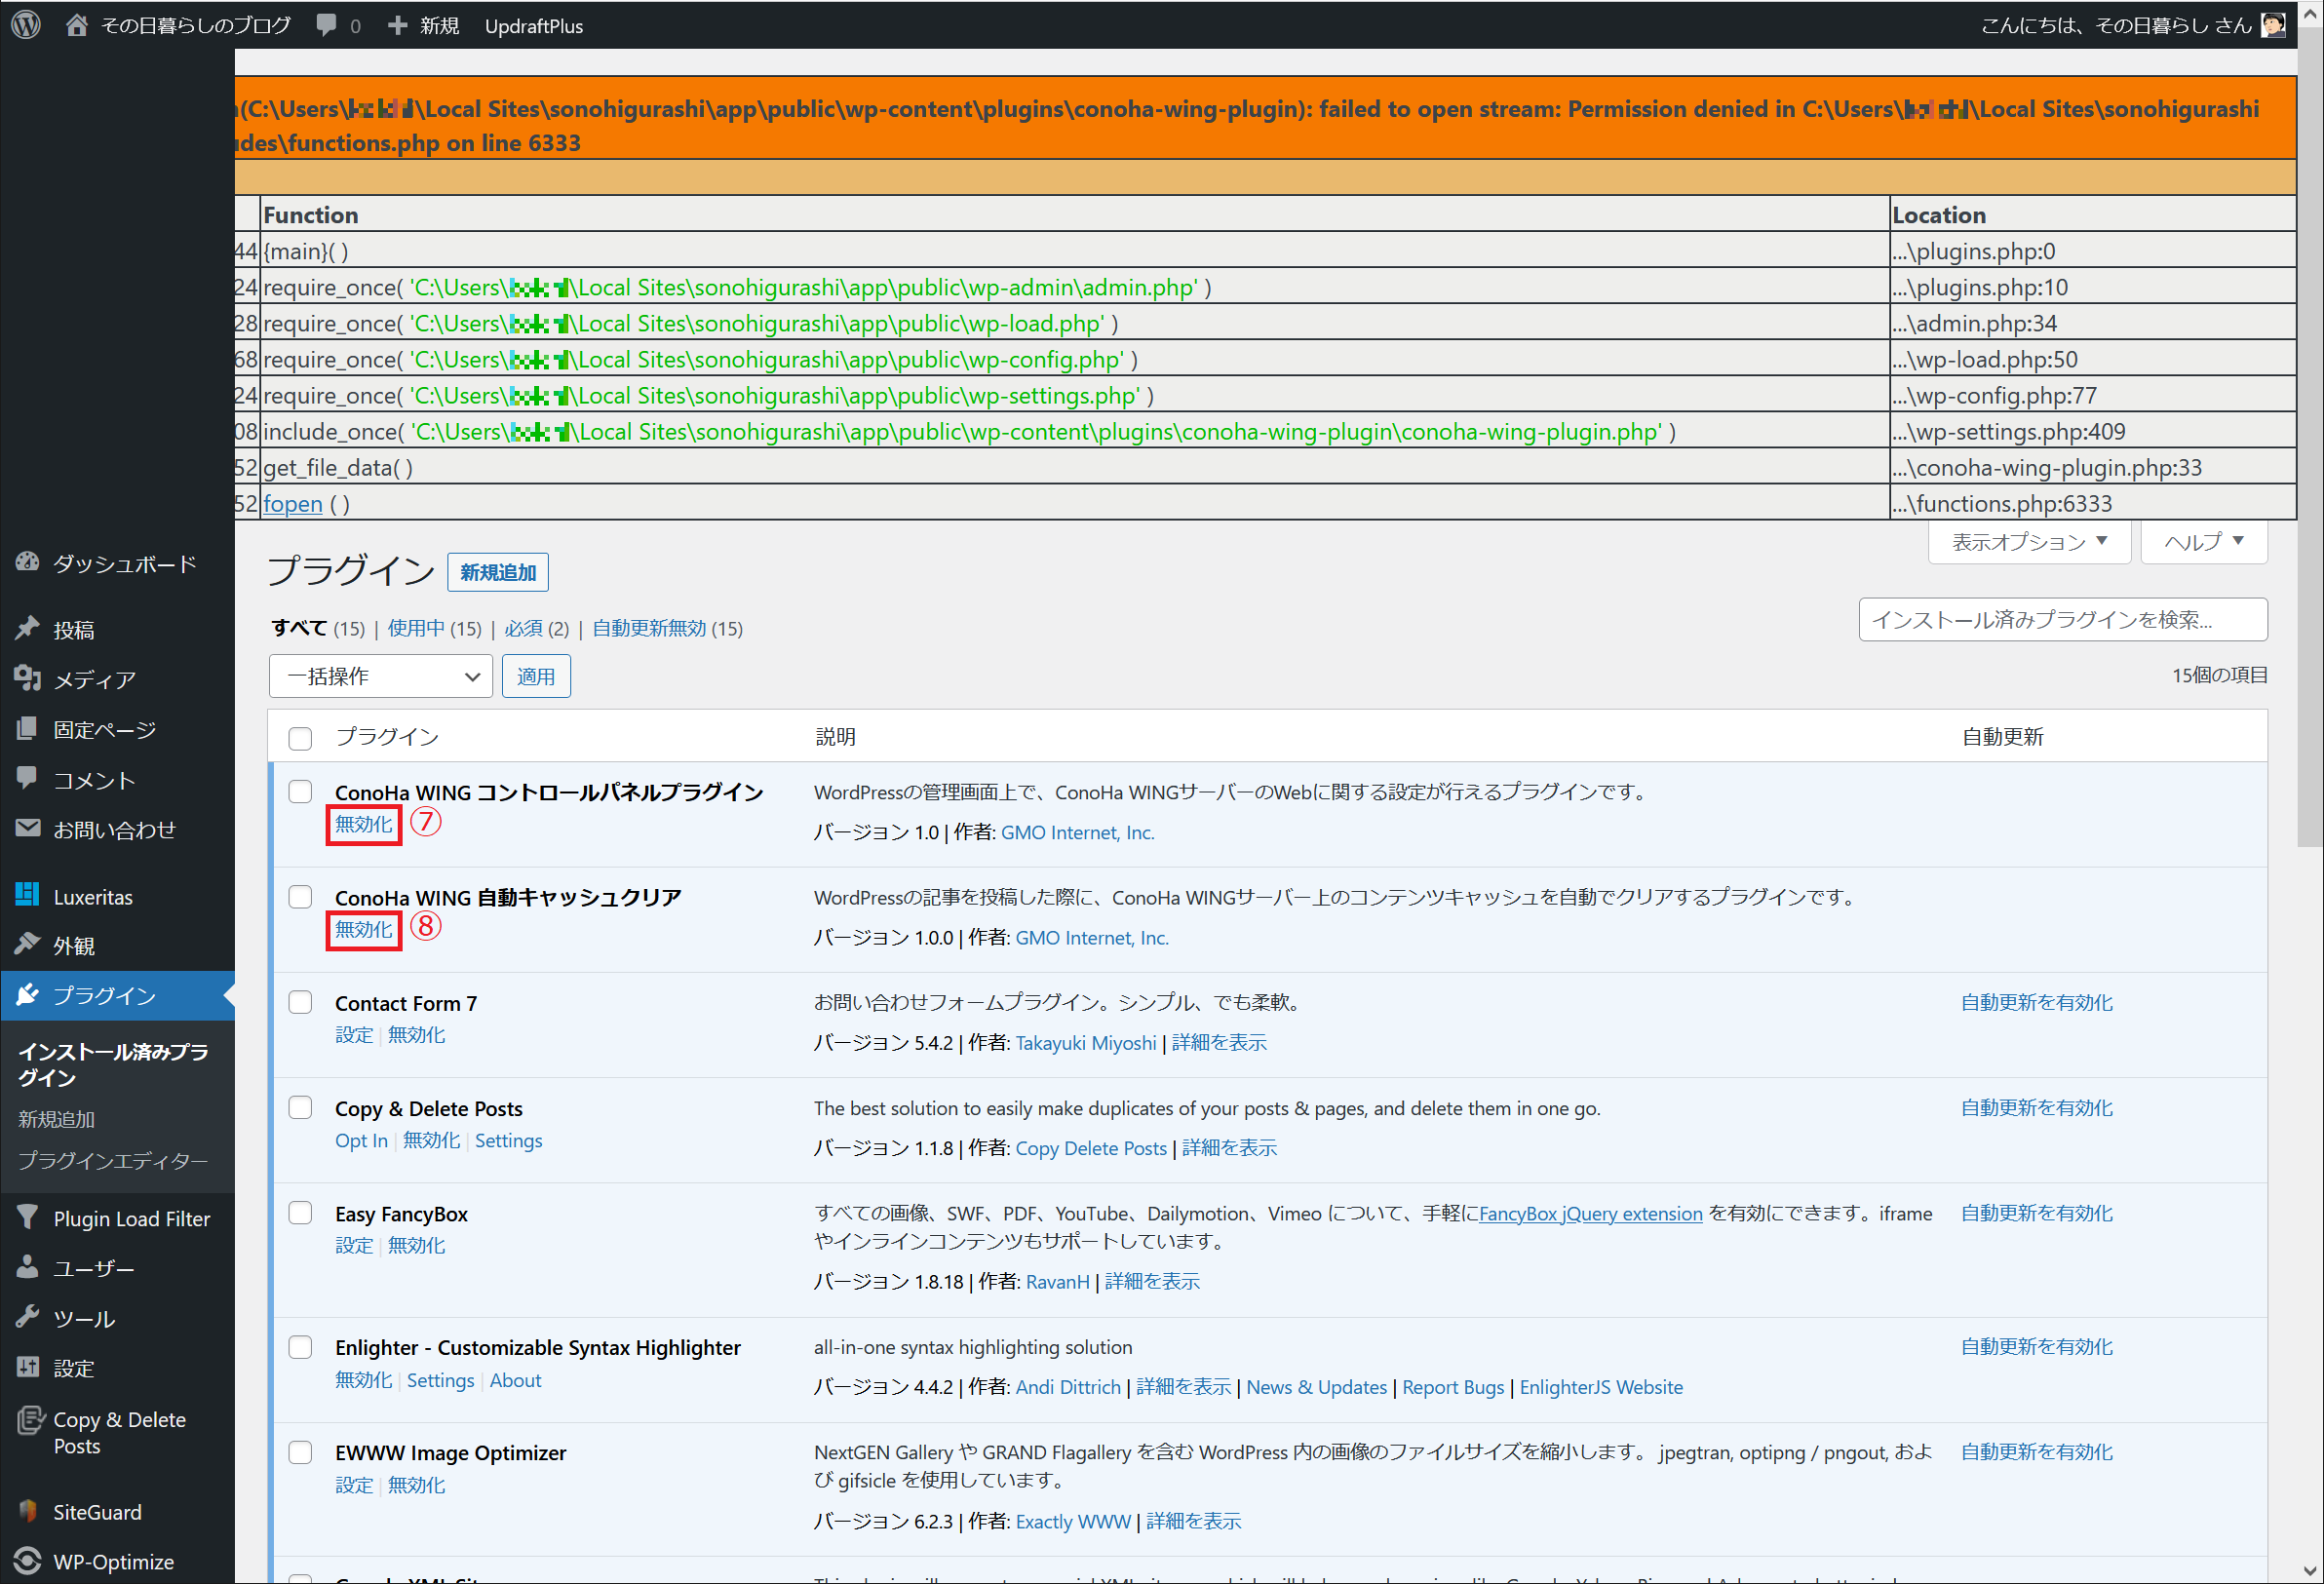Click Opt In under Copy & Delete Posts

pos(361,1141)
